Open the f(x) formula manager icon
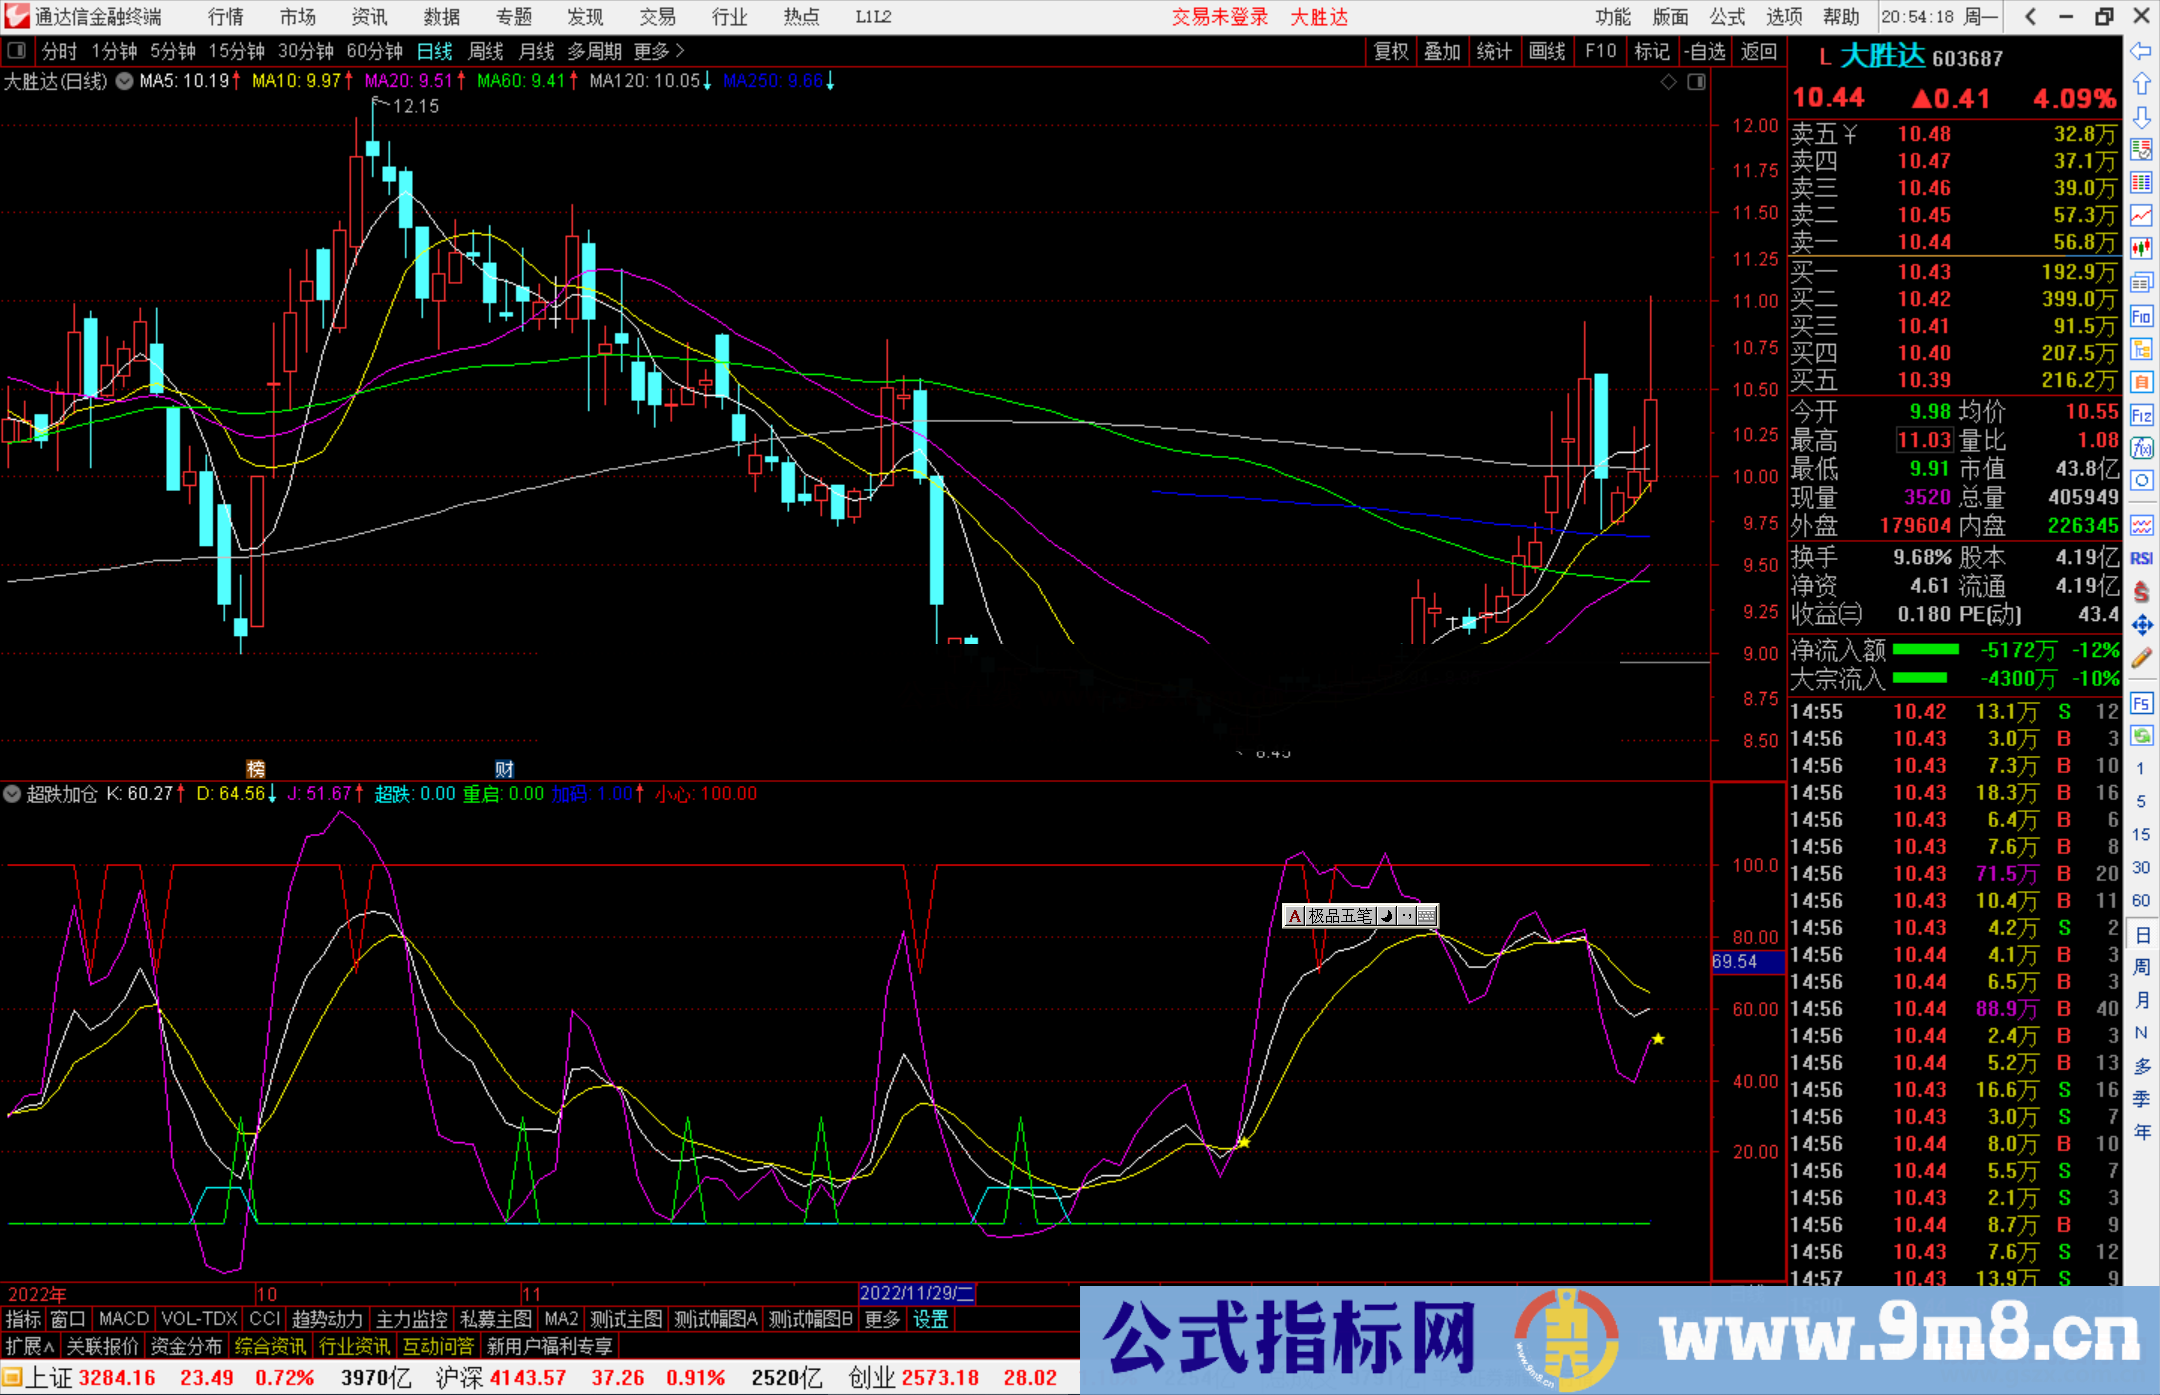 pyautogui.click(x=2141, y=448)
